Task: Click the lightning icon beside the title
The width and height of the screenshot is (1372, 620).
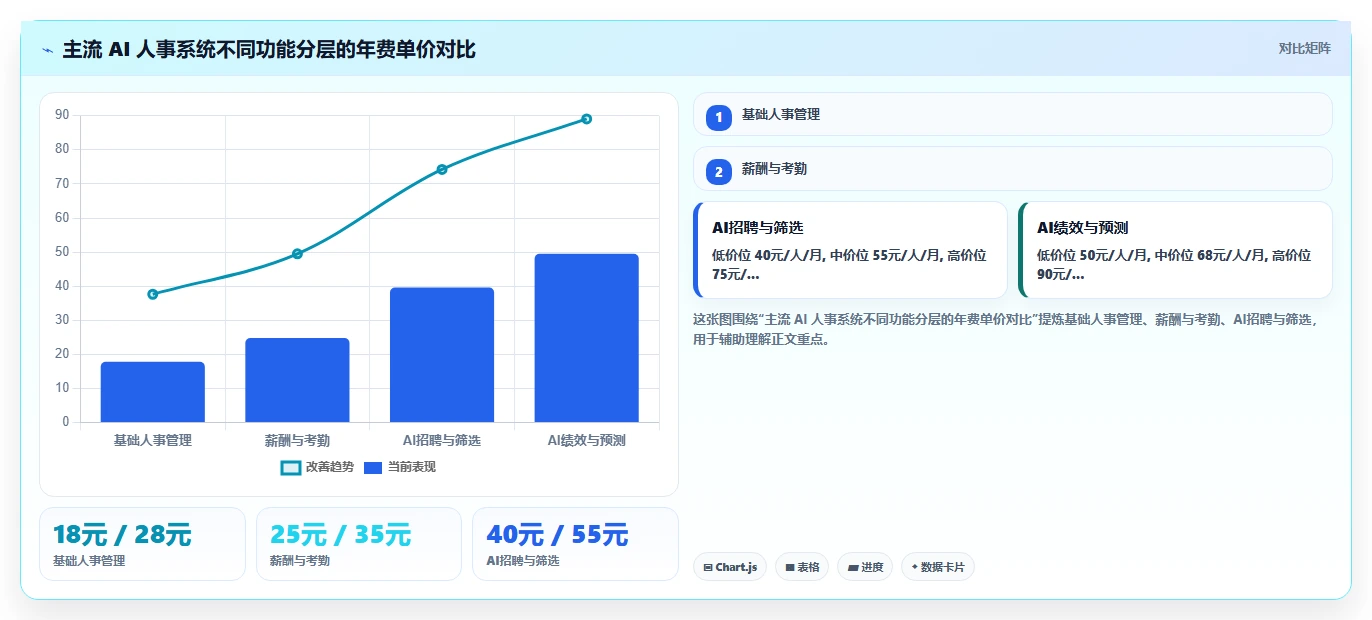Action: (x=48, y=49)
